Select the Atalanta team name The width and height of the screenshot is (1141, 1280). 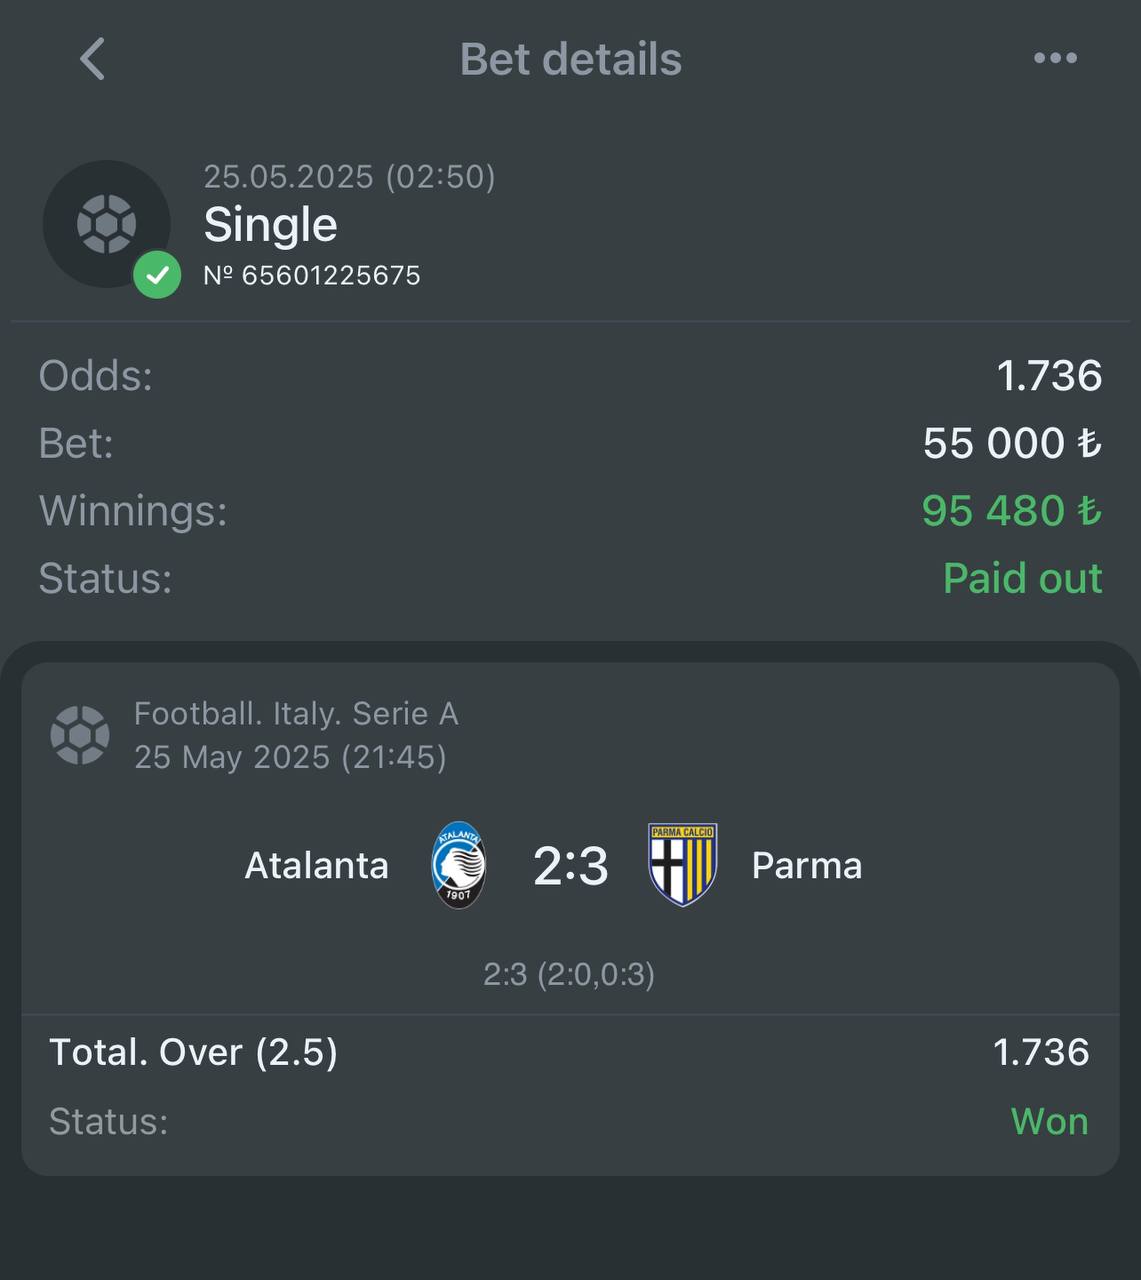point(317,865)
